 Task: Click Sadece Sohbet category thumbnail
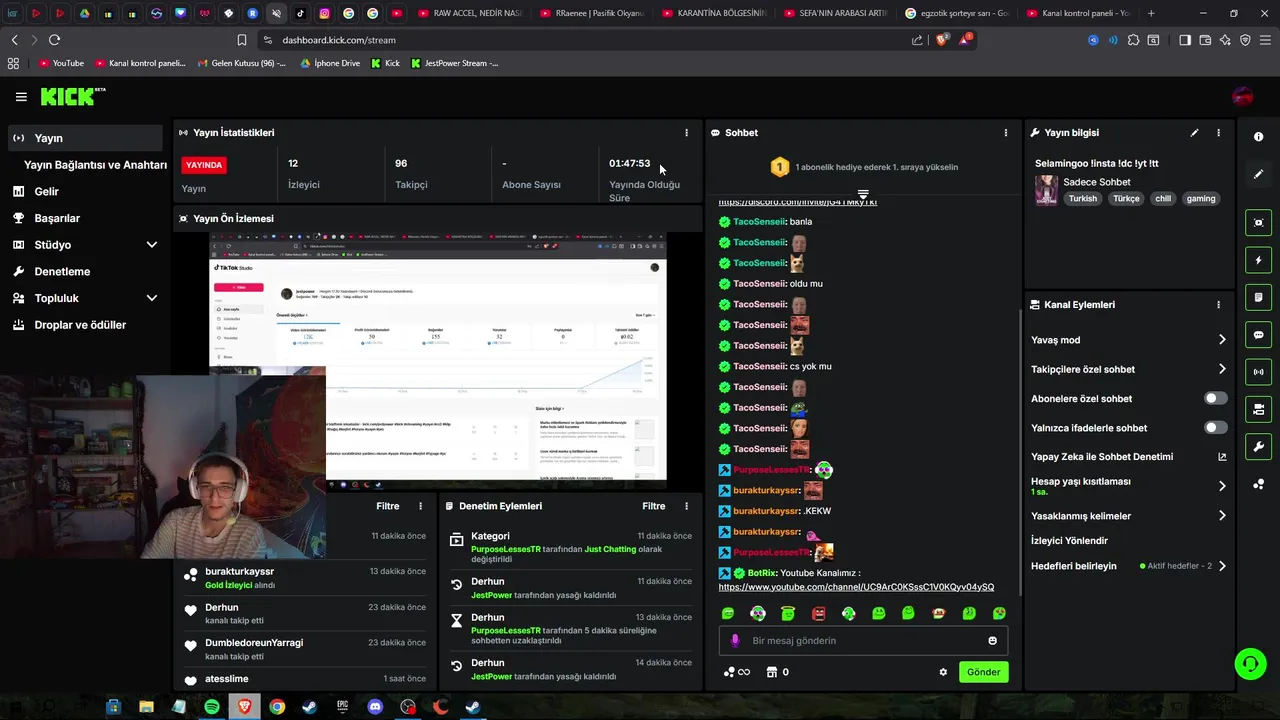pyautogui.click(x=1046, y=190)
